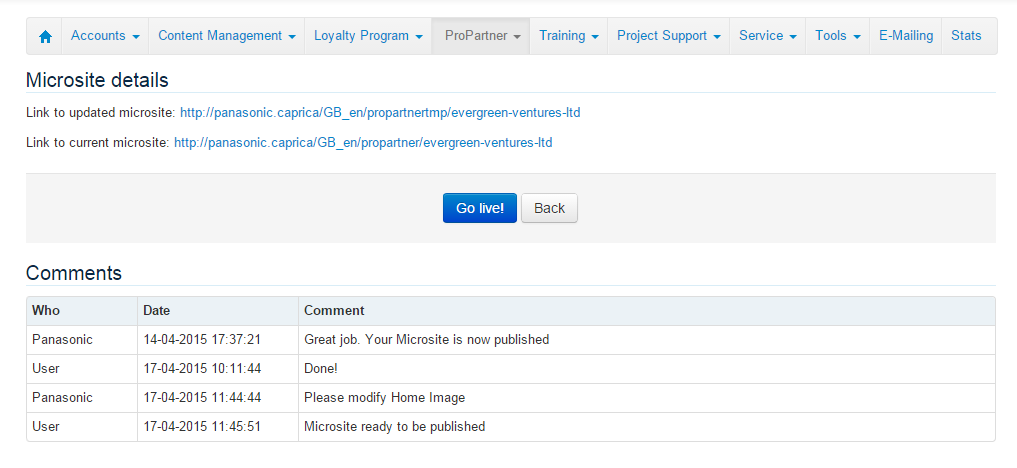Select 'Microsite ready to be published' comment
Screen dimensions: 1017x468
click(647, 427)
